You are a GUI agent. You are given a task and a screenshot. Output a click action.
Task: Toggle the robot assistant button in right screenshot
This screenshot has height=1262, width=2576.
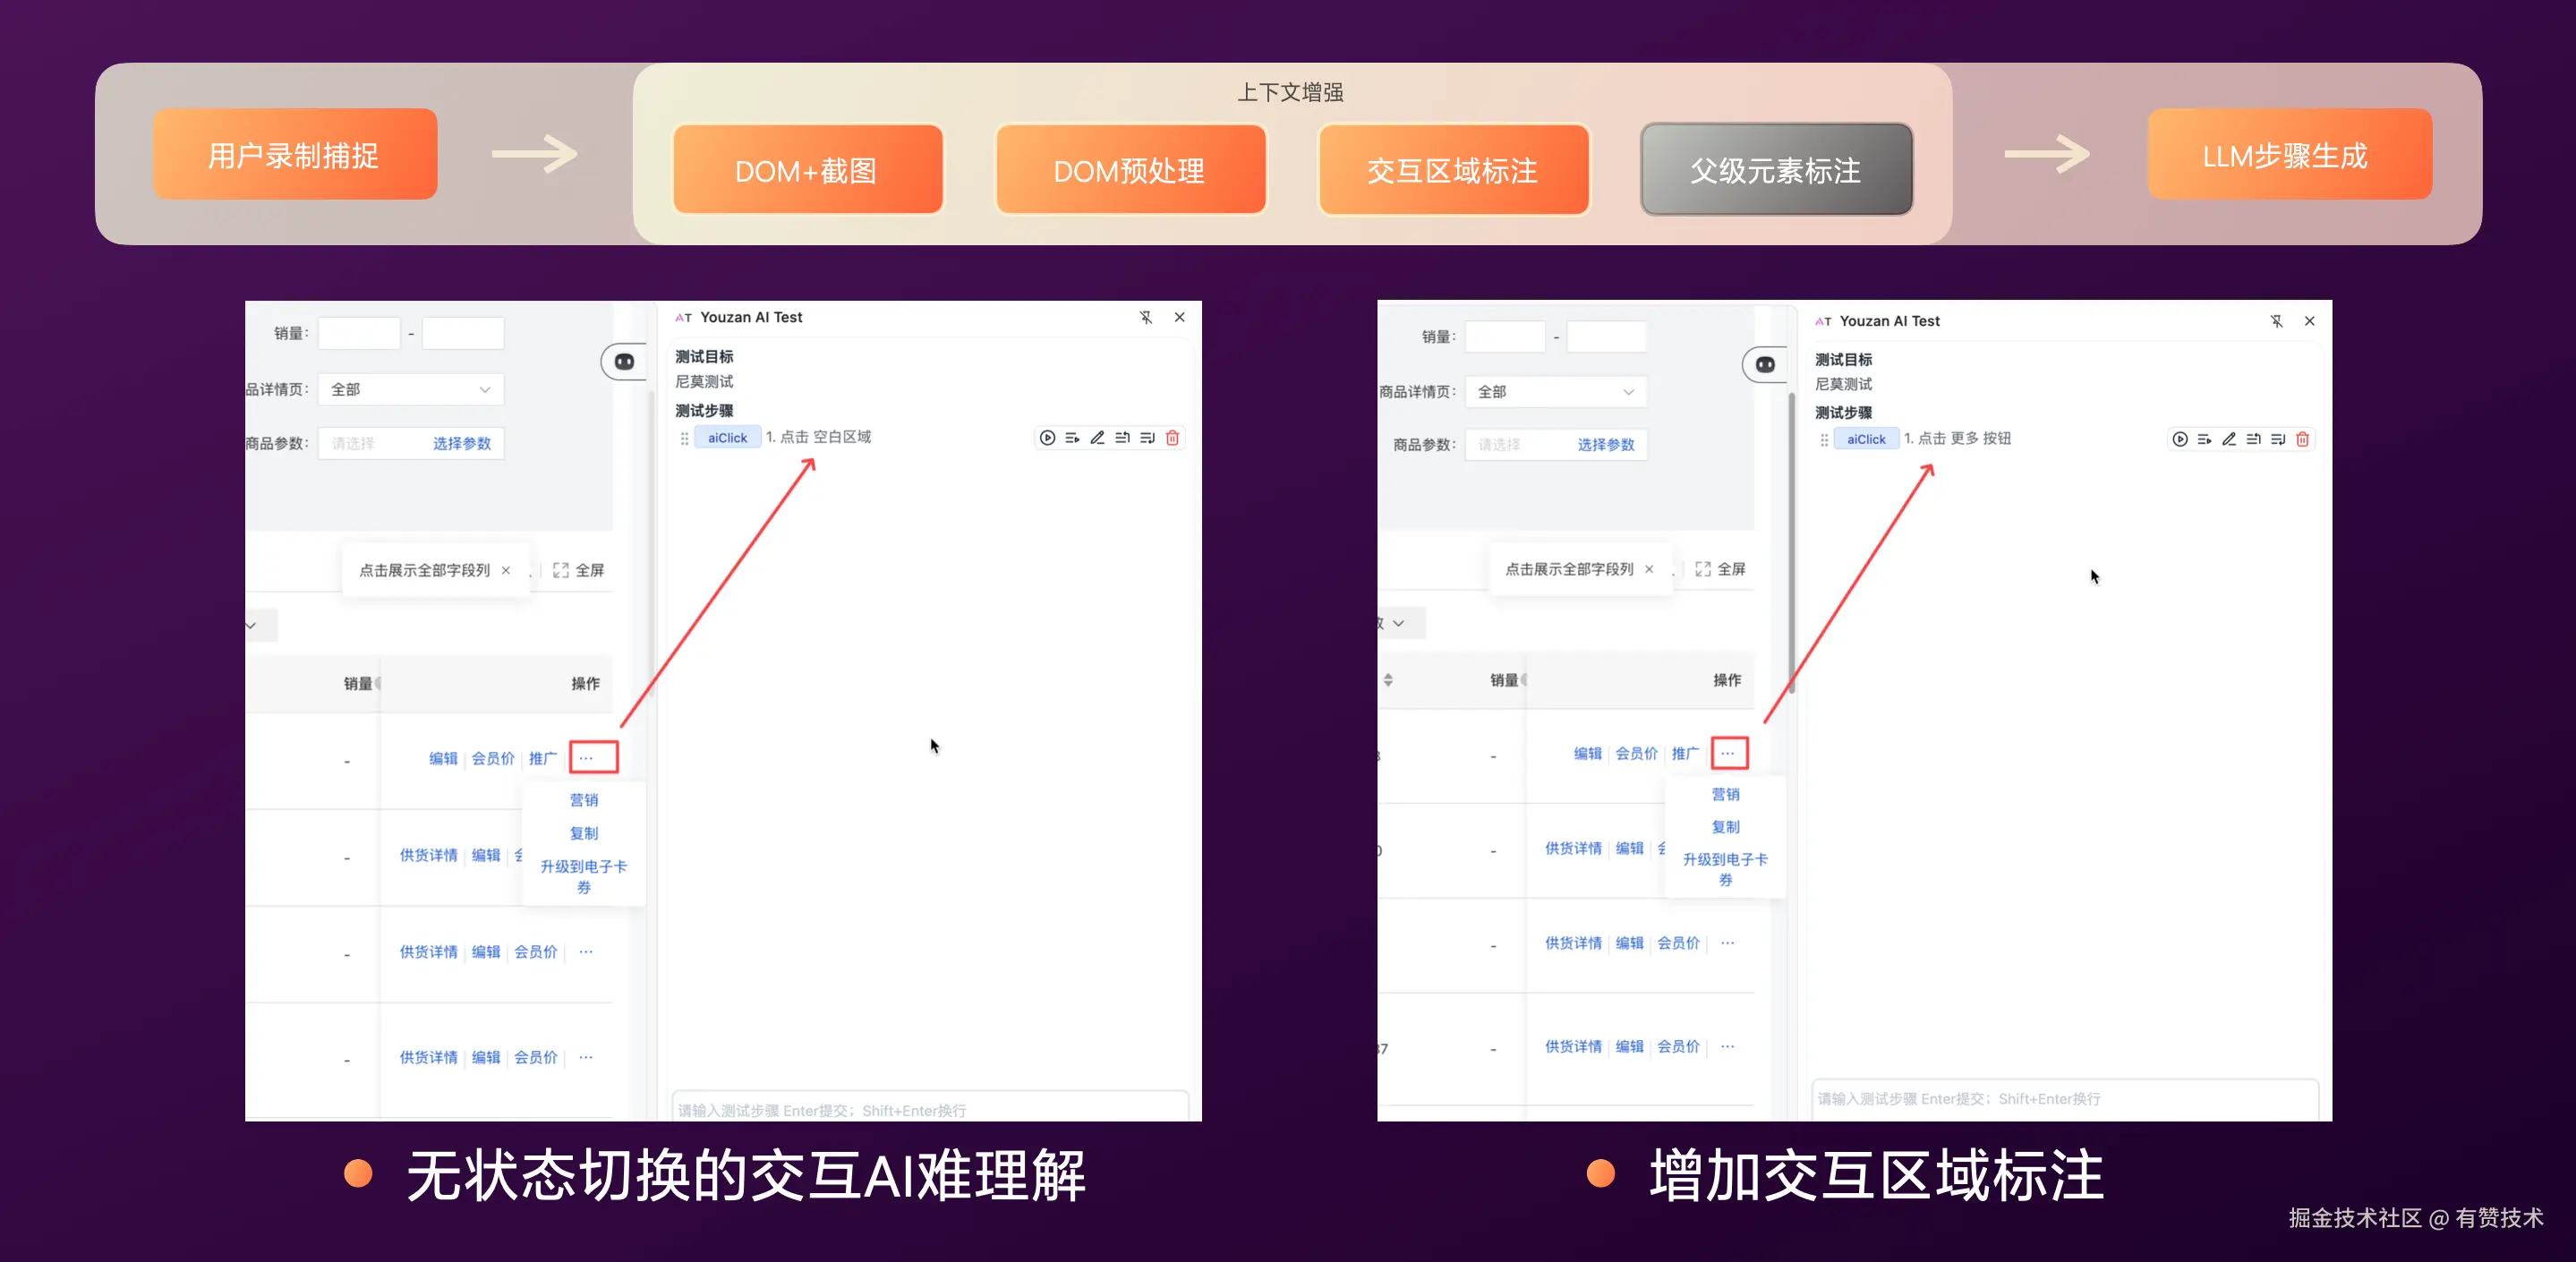click(1765, 364)
